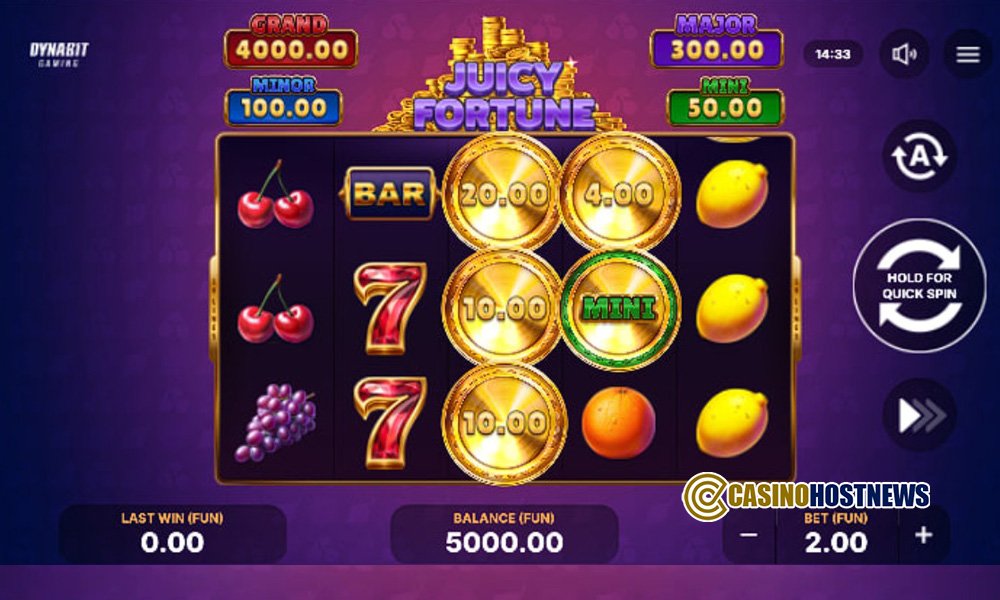This screenshot has width=1000, height=600.
Task: Click the 4.00 gold coin
Action: [x=619, y=194]
